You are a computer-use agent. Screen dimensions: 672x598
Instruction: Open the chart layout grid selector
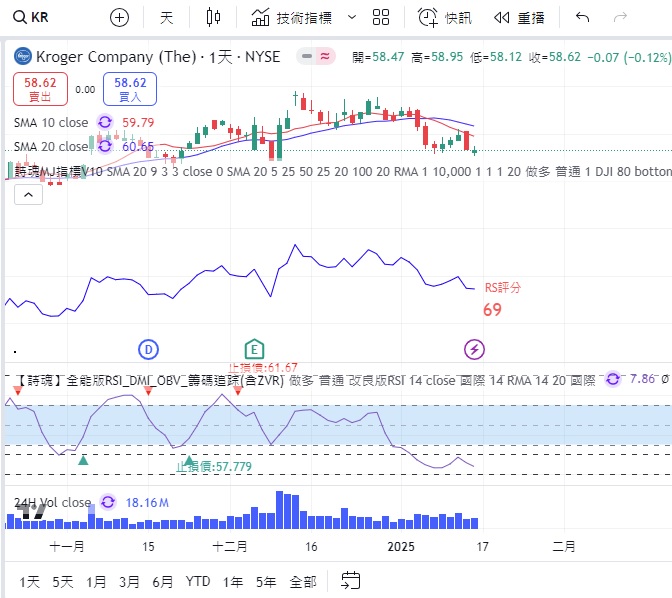coord(381,18)
